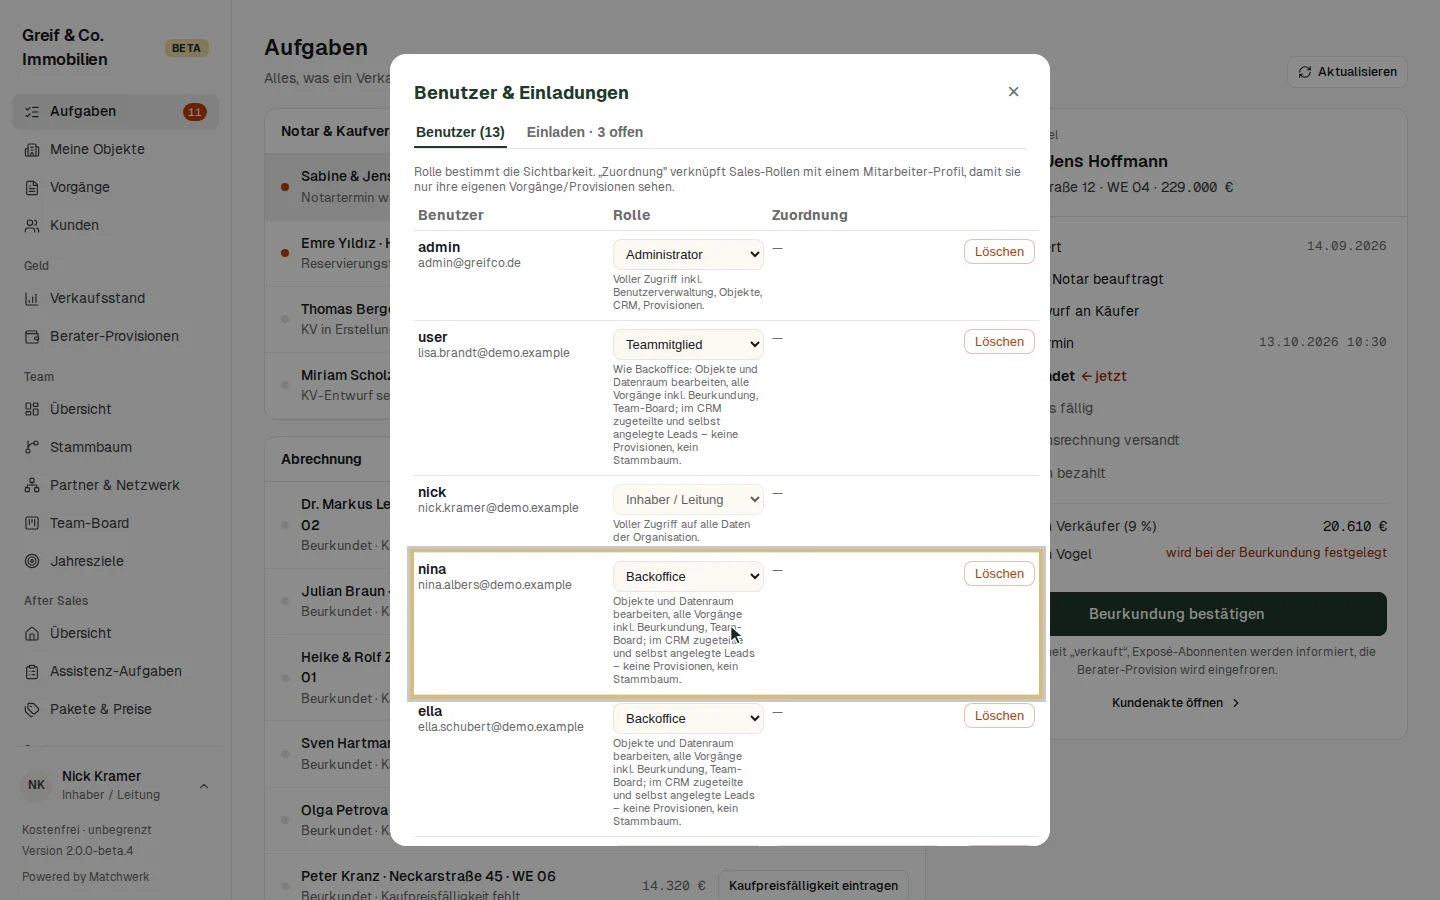1440x900 pixels.
Task: Click the Partner & Netzwerk icon
Action: tap(32, 486)
